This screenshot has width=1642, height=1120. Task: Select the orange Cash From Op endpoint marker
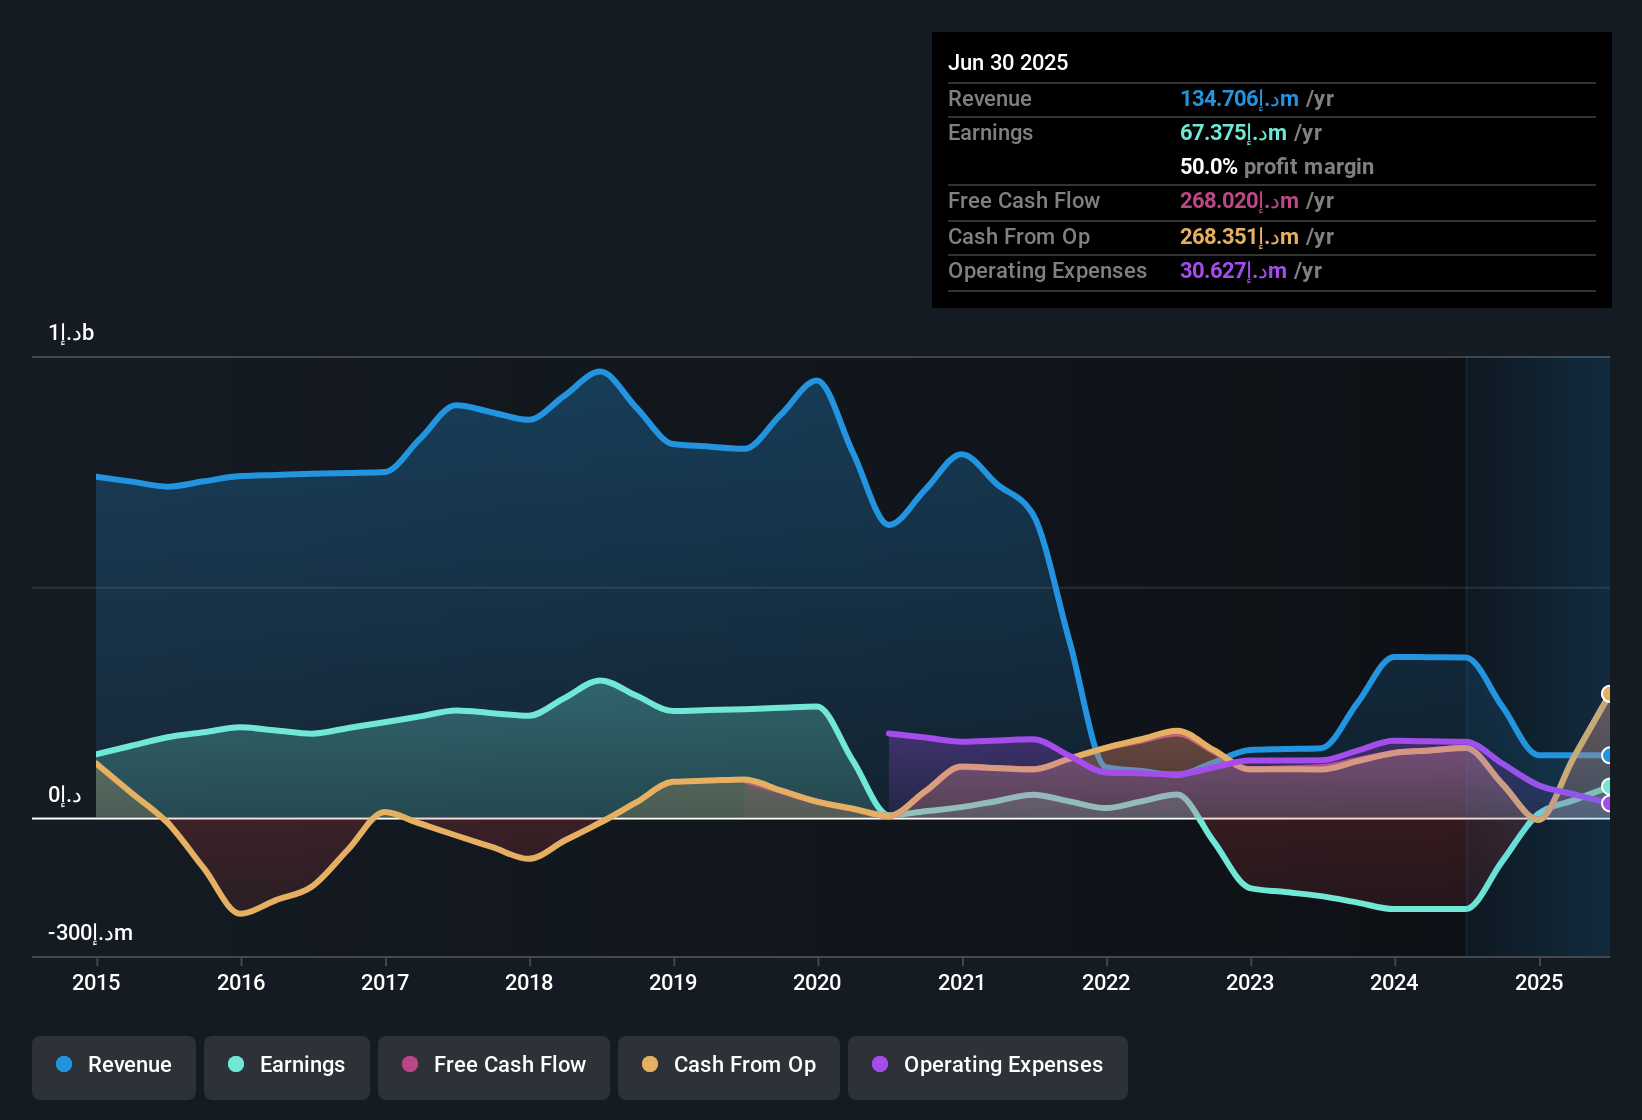[x=1608, y=694]
